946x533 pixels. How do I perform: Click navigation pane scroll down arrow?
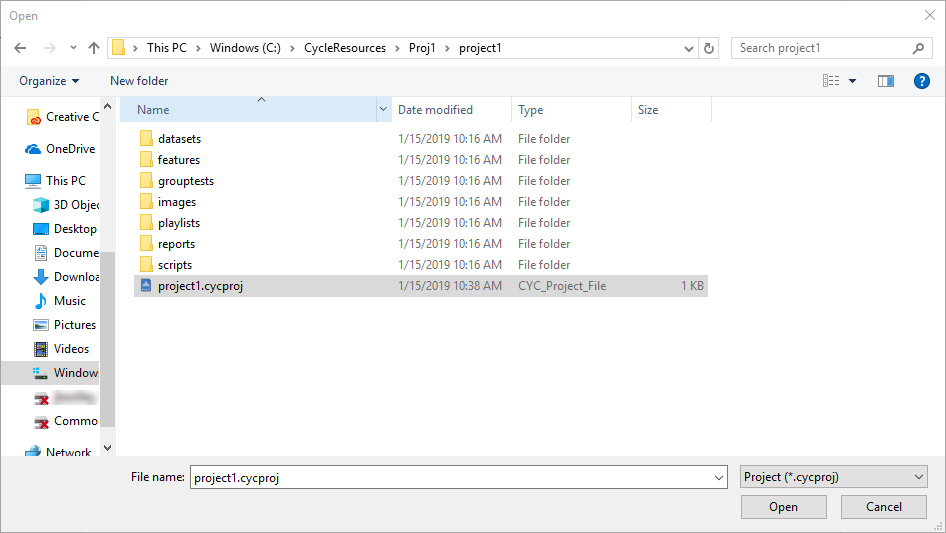click(107, 448)
